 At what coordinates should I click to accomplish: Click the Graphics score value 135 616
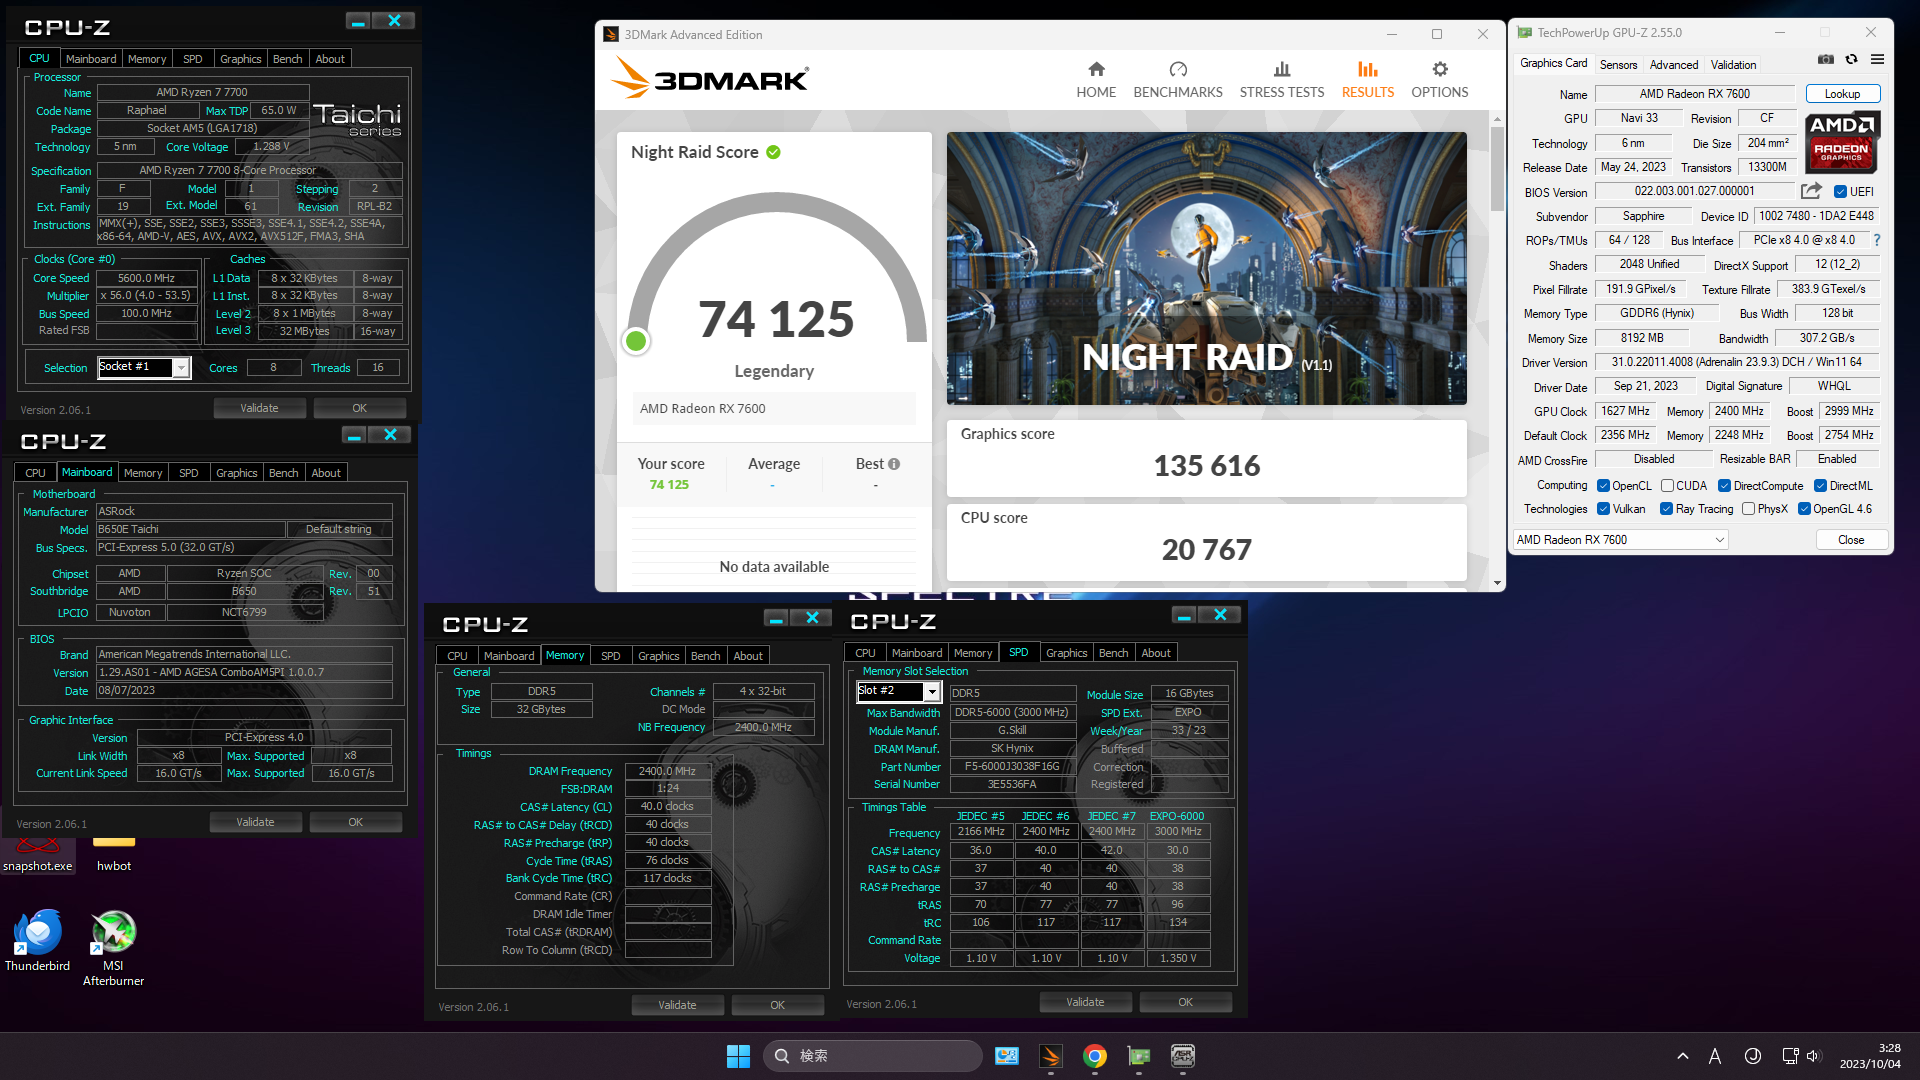(x=1207, y=466)
